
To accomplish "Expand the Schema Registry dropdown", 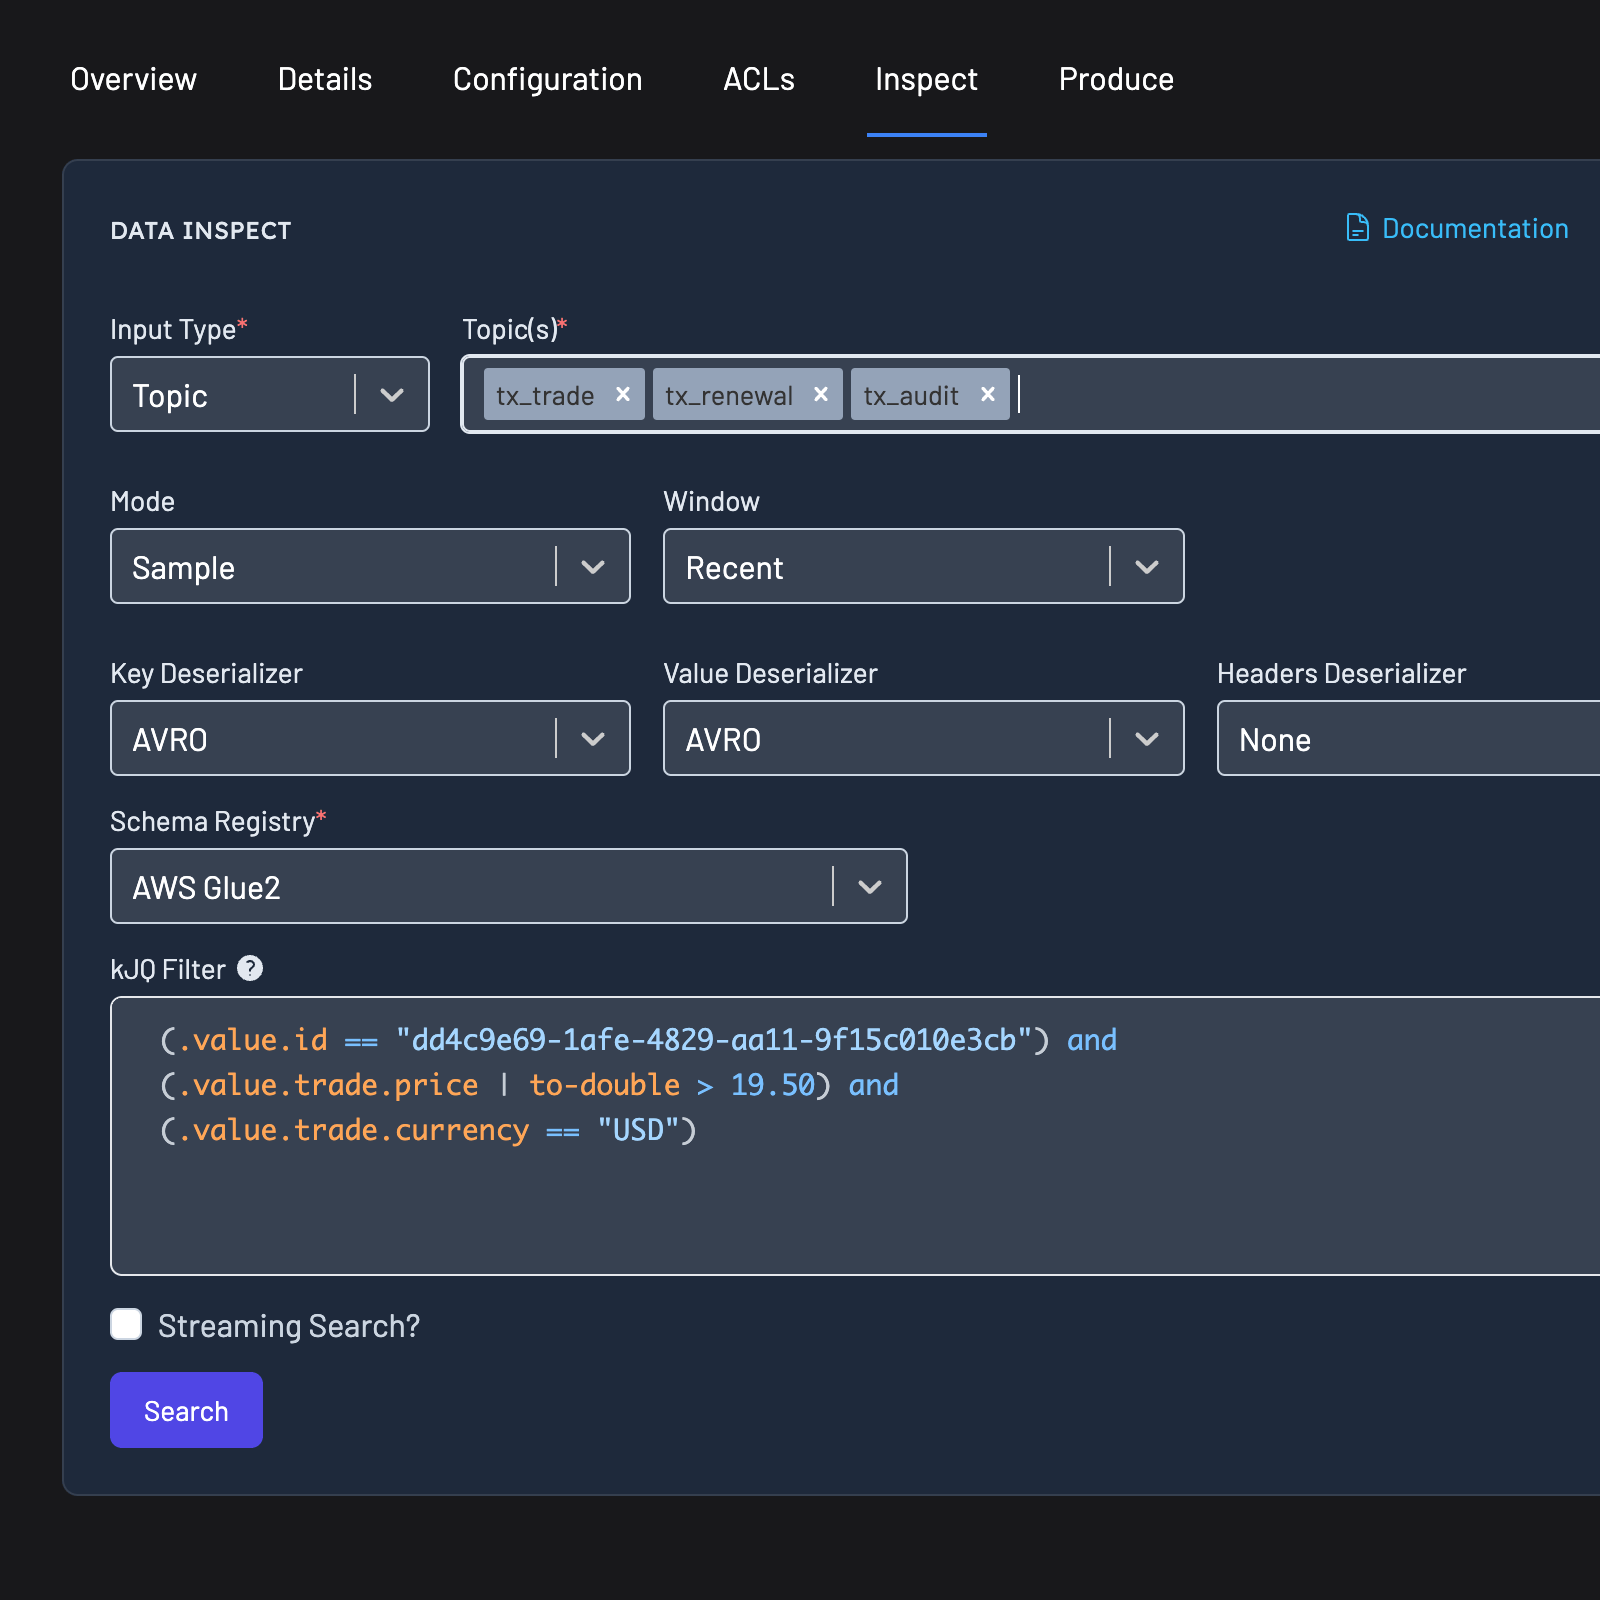I will (x=868, y=886).
